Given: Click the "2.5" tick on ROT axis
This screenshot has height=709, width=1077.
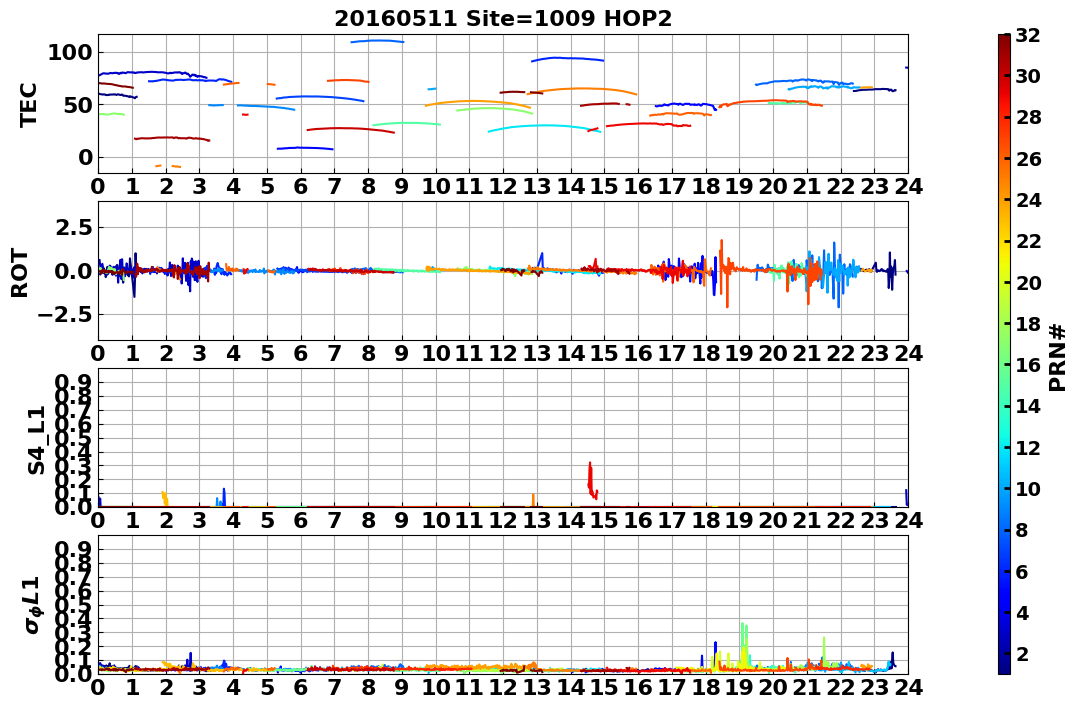Looking at the screenshot, I should (x=73, y=227).
